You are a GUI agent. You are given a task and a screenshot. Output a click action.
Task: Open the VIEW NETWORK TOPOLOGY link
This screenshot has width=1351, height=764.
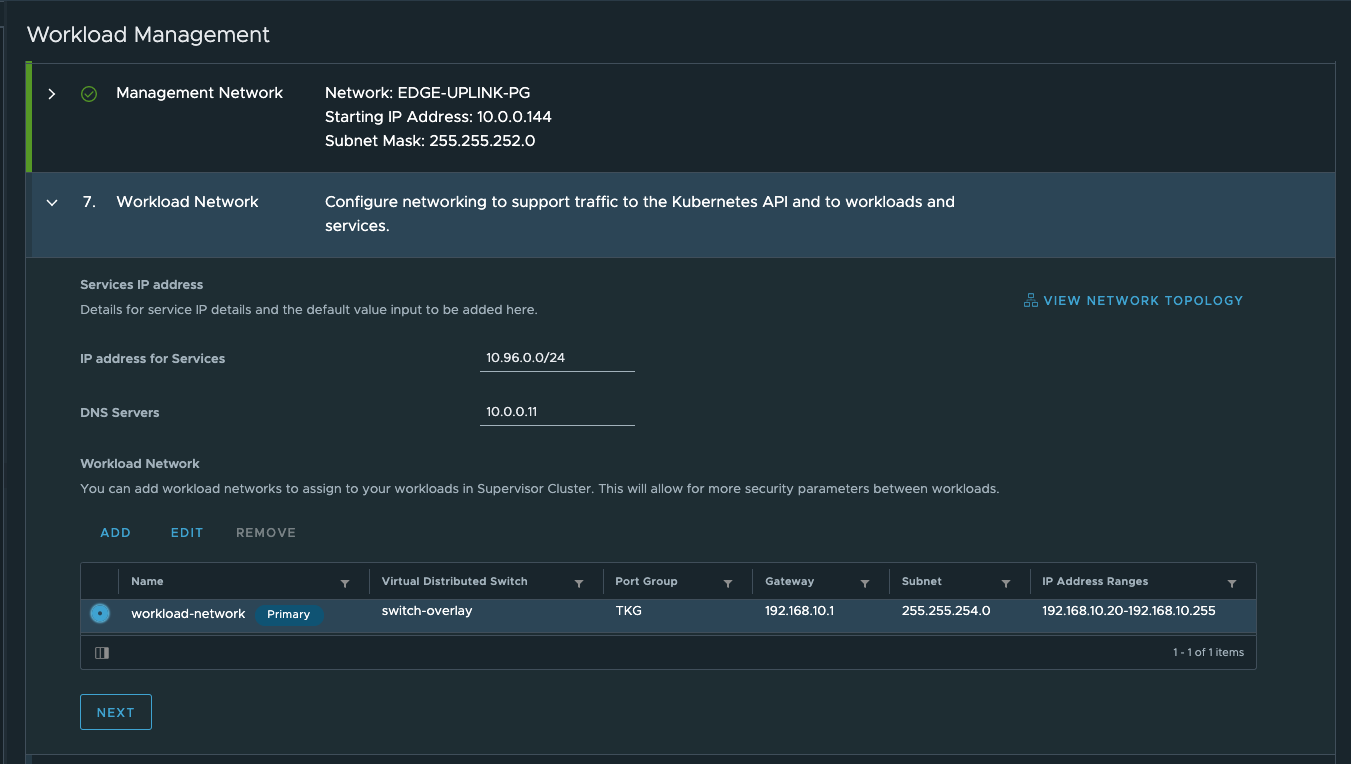click(x=1143, y=300)
